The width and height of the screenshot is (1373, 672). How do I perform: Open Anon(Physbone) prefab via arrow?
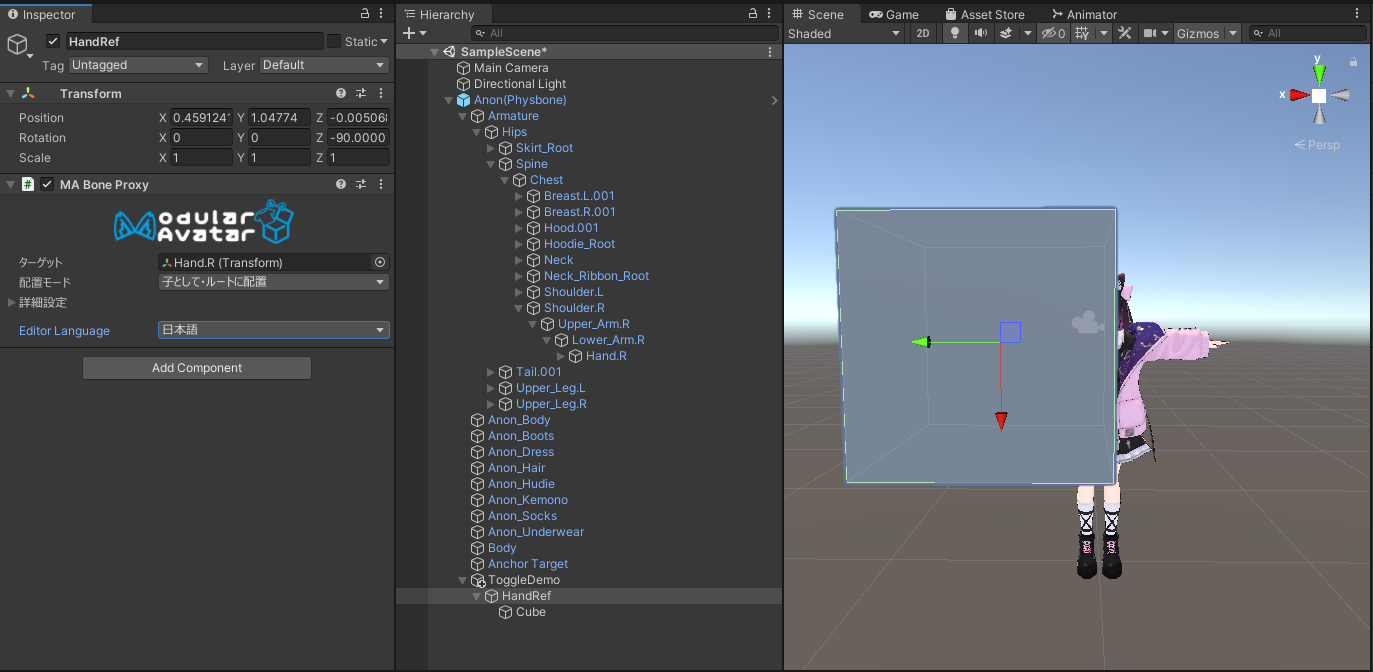click(x=775, y=100)
